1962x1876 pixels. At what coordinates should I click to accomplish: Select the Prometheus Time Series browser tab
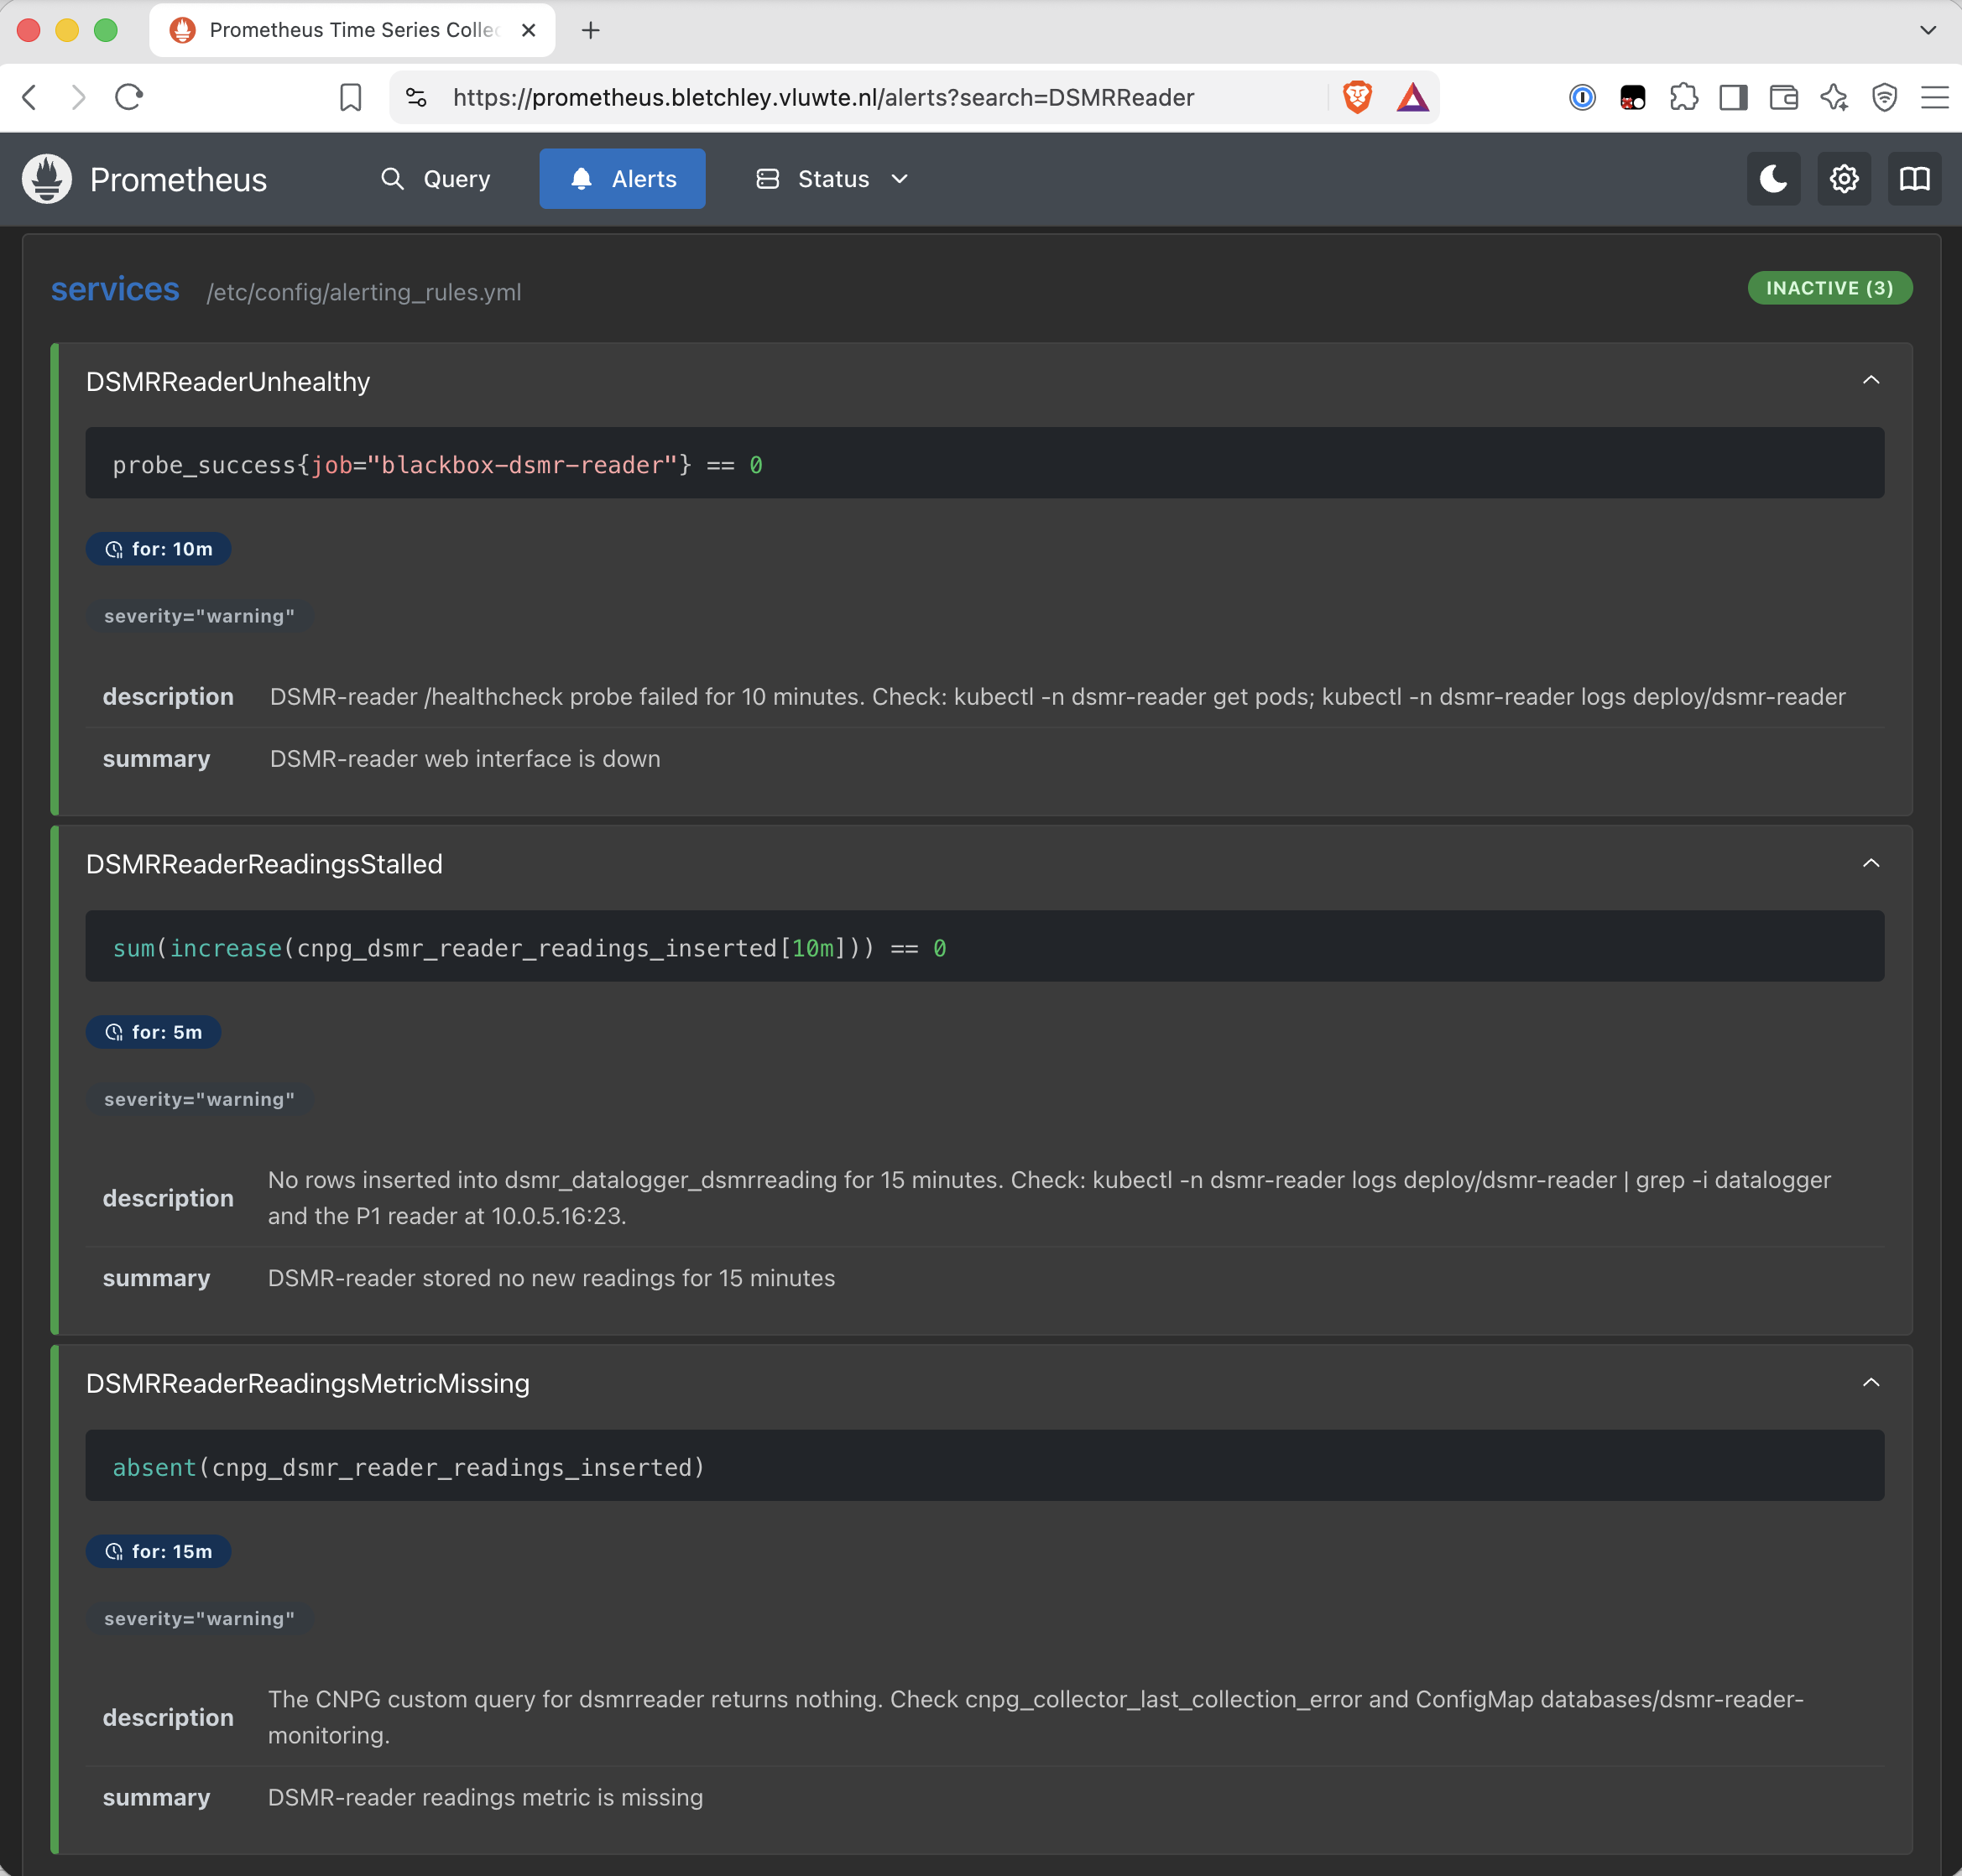tap(352, 30)
